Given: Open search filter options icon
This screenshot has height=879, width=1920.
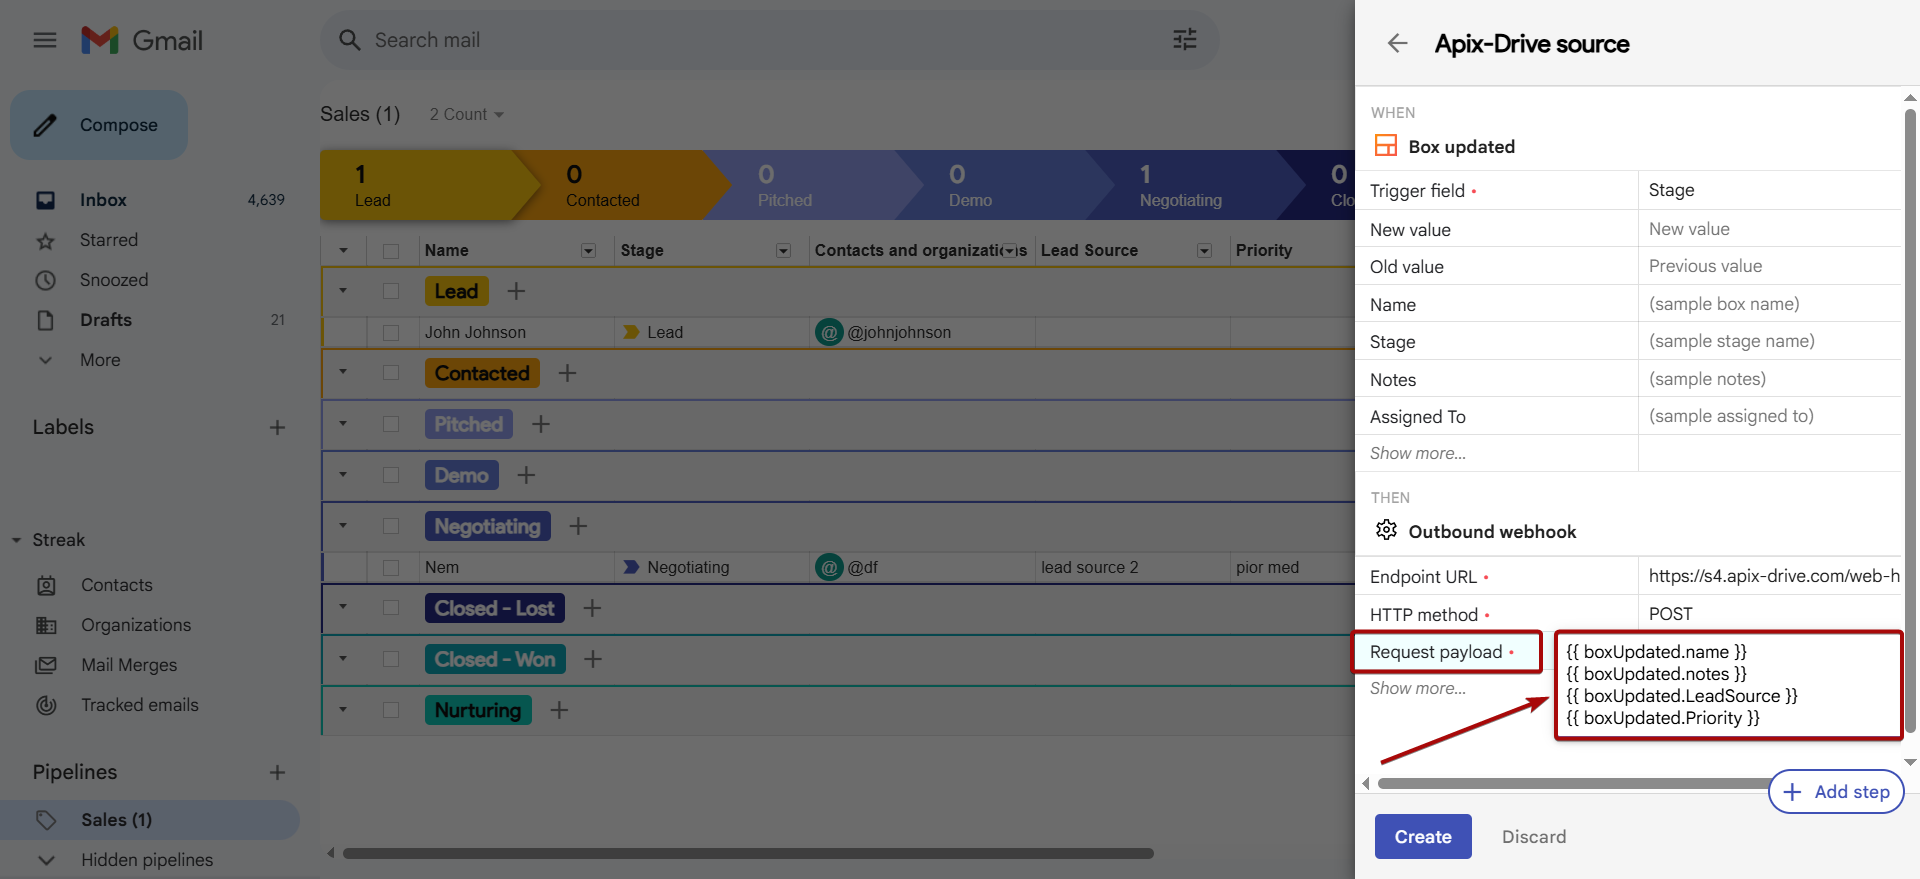Looking at the screenshot, I should (x=1184, y=40).
